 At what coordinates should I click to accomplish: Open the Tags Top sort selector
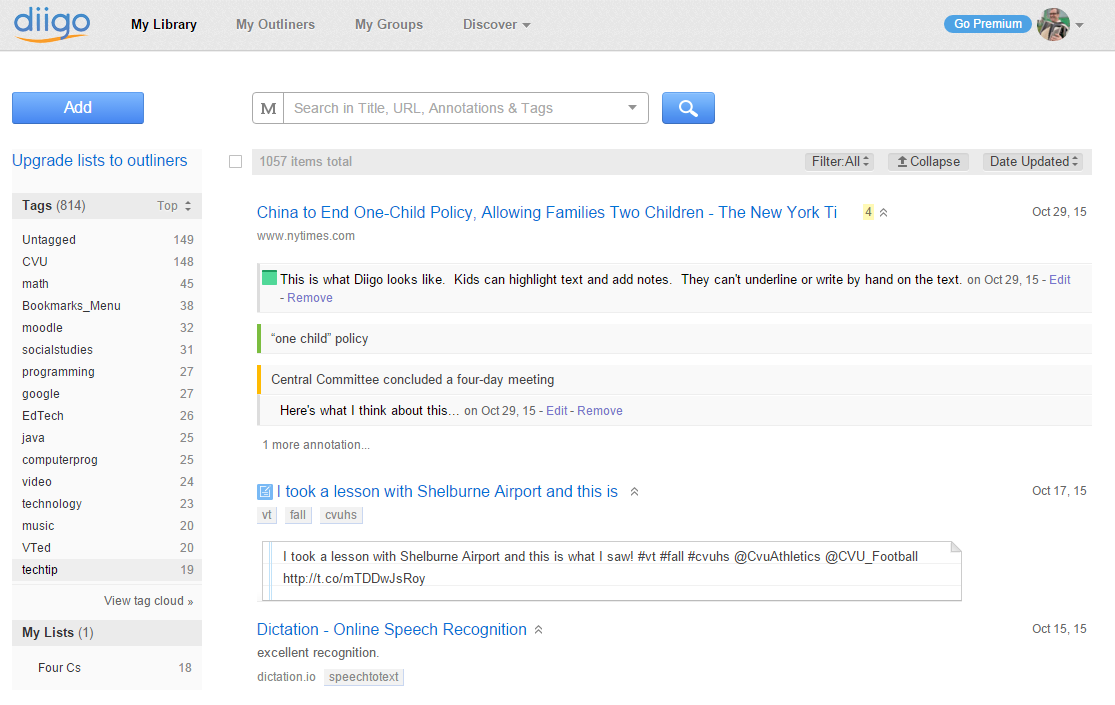pyautogui.click(x=174, y=206)
